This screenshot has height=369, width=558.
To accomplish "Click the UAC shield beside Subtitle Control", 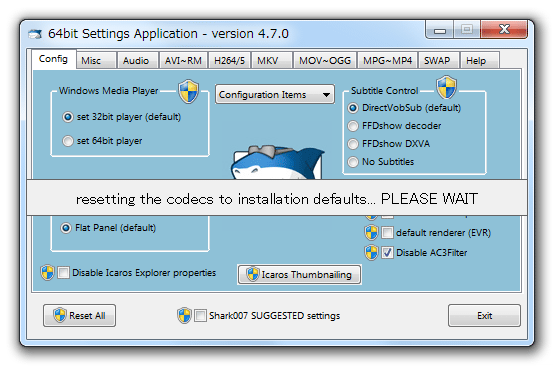I will tap(446, 87).
